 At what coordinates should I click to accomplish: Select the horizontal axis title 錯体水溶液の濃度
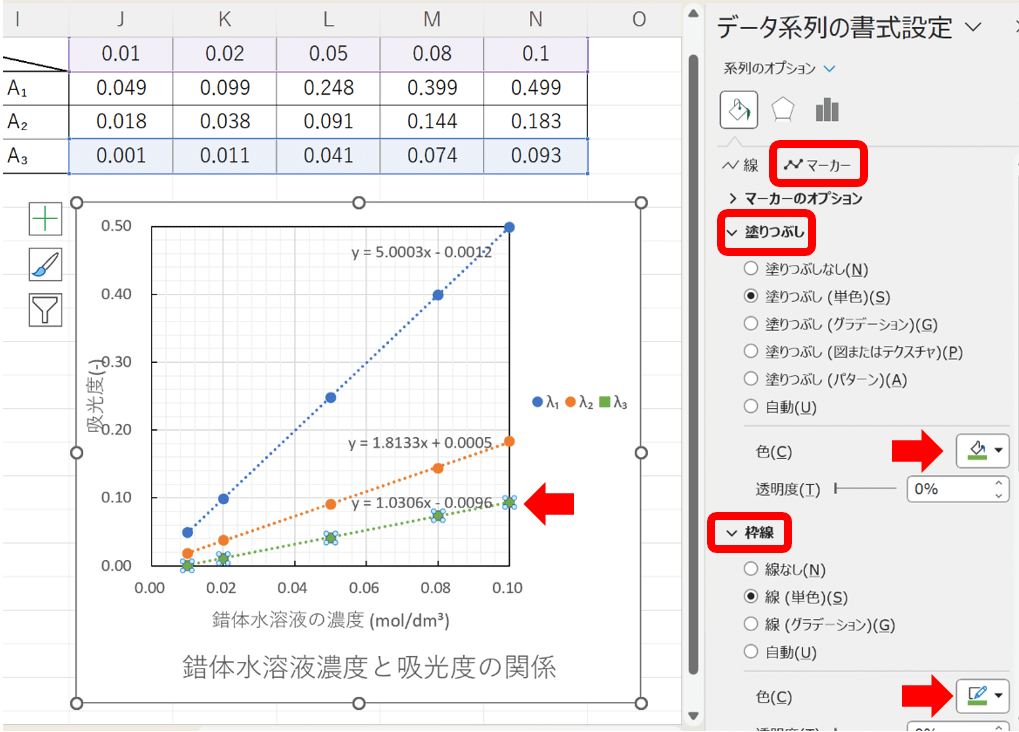(331, 620)
